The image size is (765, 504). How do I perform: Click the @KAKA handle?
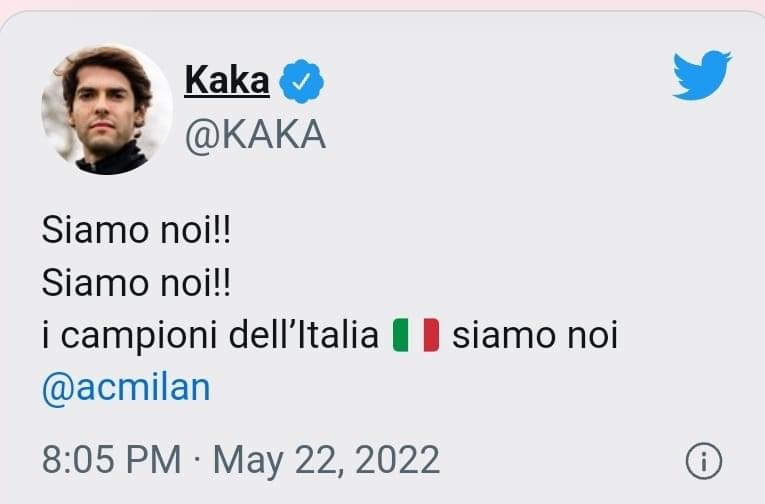point(255,135)
